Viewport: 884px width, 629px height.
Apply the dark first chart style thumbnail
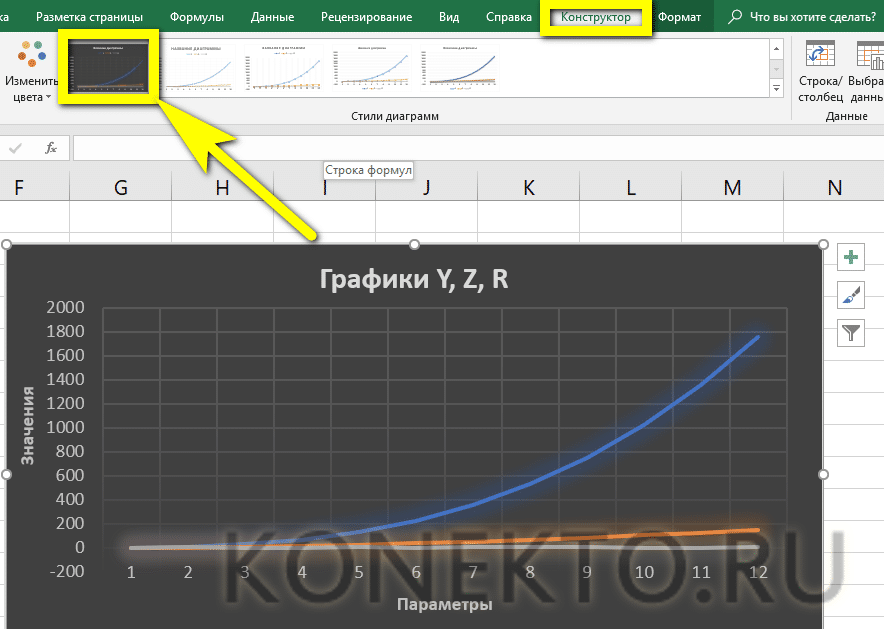[109, 67]
